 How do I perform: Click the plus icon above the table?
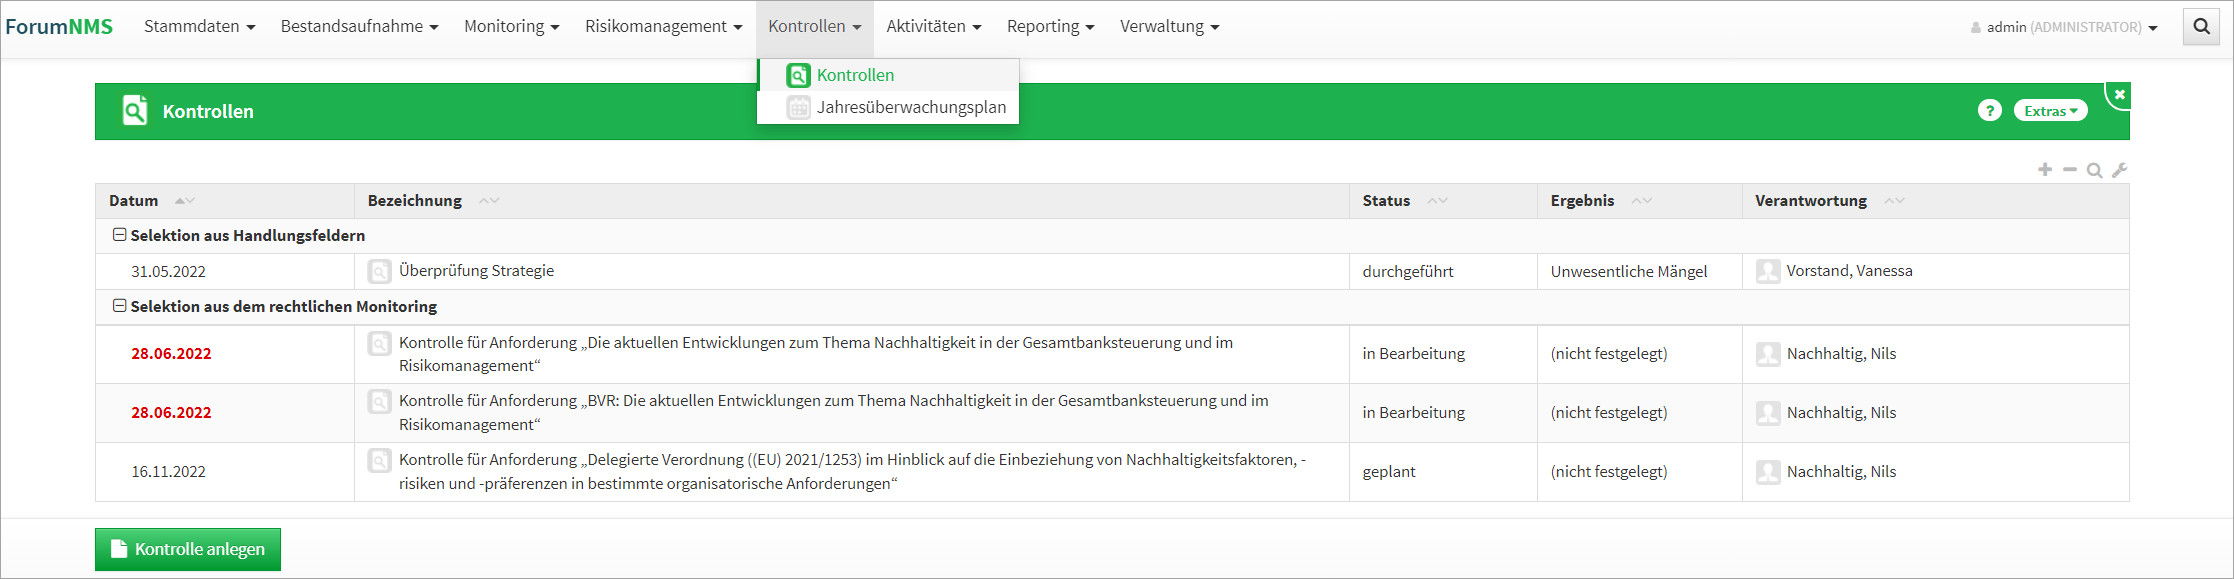[2045, 170]
